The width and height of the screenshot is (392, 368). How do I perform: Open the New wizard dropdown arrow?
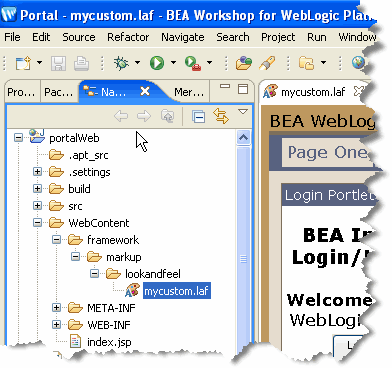tap(39, 62)
